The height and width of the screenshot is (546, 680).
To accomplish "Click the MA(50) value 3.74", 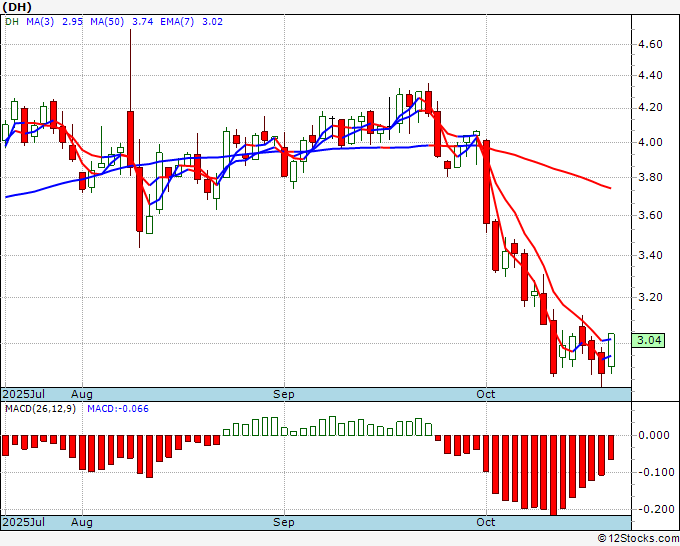I will (142, 22).
